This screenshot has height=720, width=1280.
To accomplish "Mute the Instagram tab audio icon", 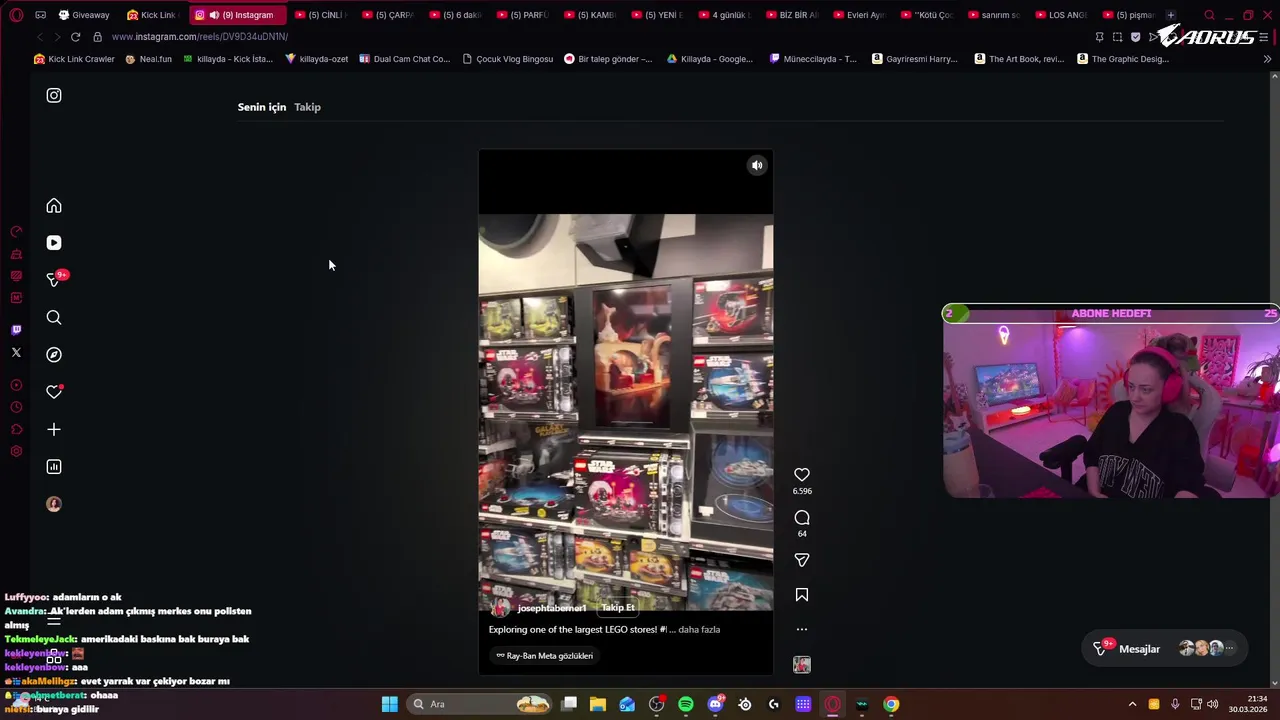I will [x=214, y=15].
